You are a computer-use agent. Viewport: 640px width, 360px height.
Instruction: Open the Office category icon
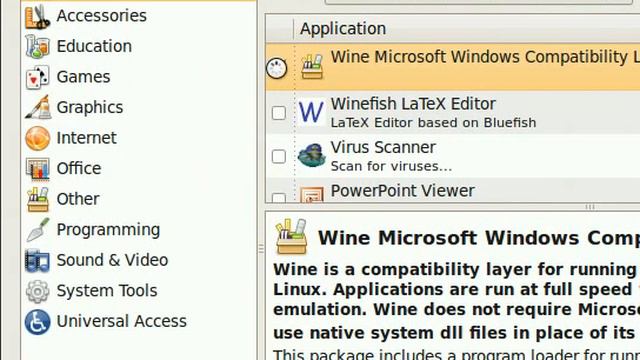[38, 169]
